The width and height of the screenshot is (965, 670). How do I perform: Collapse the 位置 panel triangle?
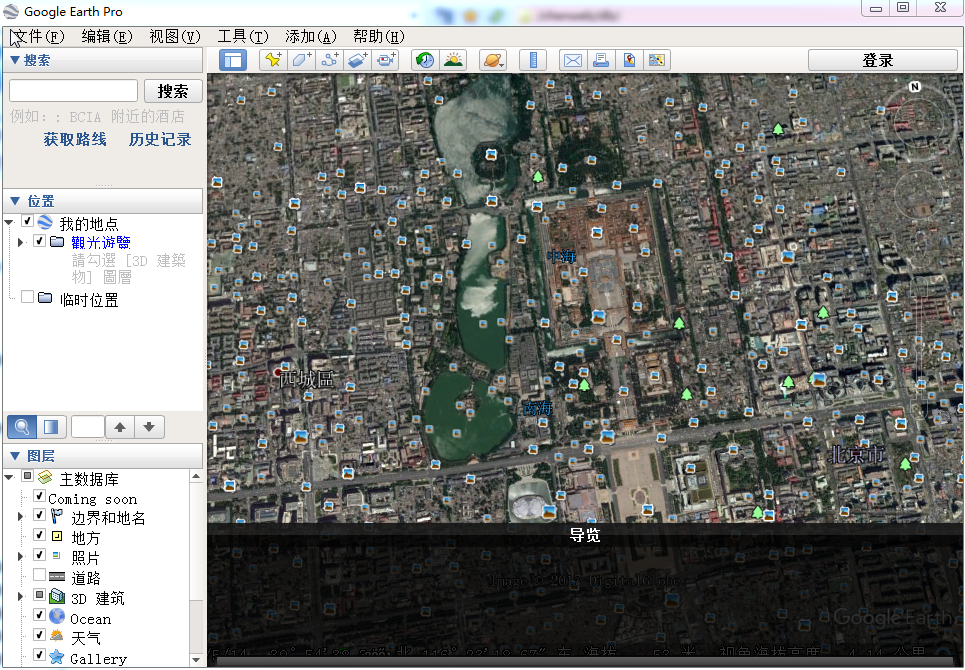15,201
